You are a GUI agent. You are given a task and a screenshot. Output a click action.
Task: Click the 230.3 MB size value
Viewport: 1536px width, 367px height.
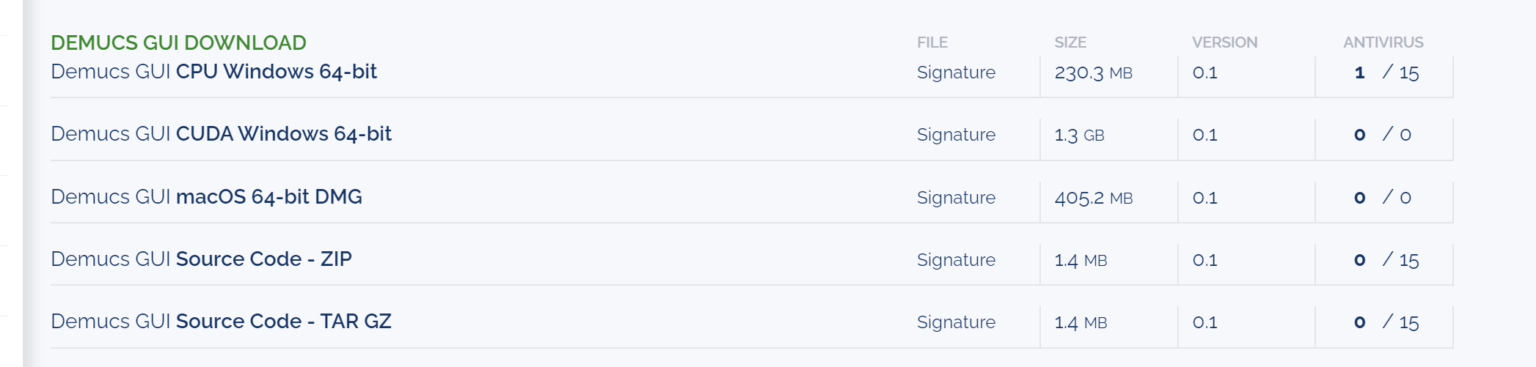coord(1093,73)
